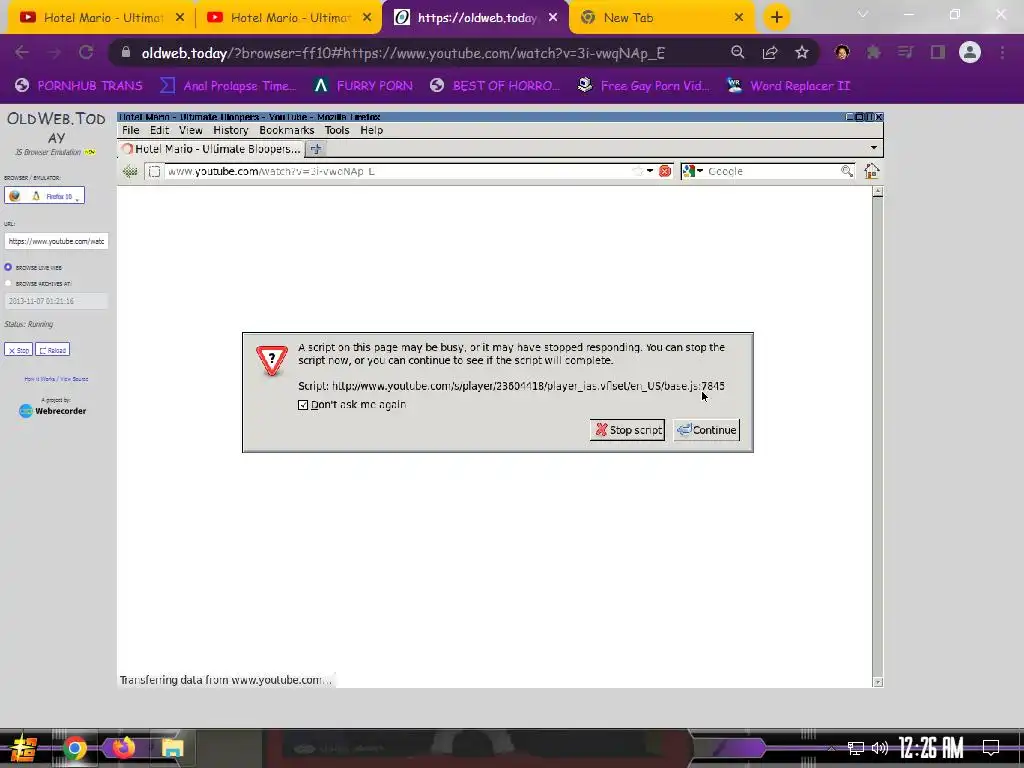
Task: Click the search magnifier in Firefox Google box
Action: click(847, 171)
